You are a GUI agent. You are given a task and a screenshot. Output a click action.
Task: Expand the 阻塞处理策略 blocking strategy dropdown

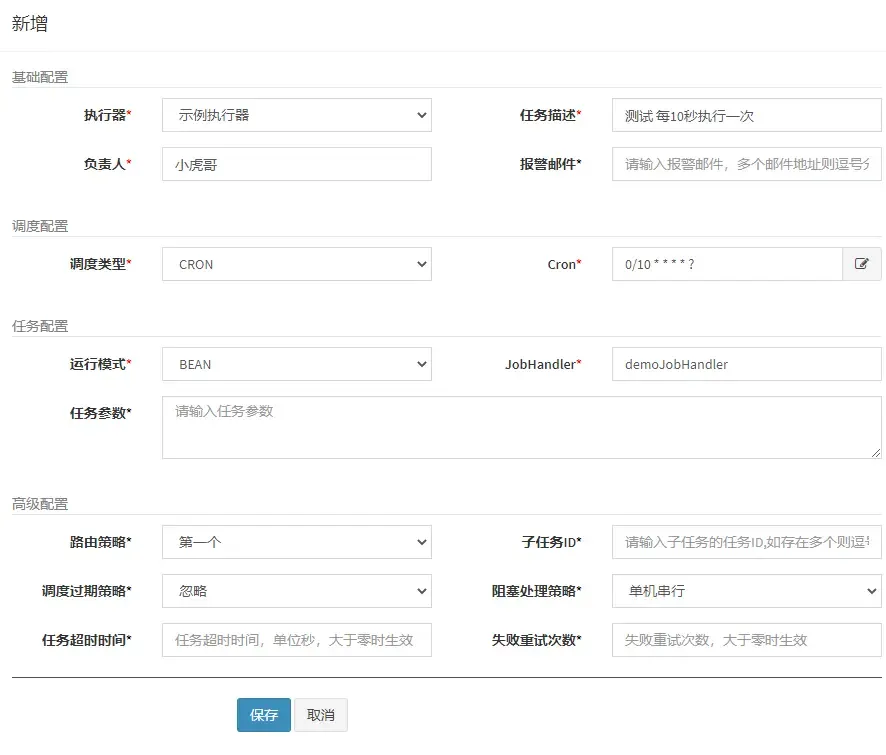click(745, 591)
